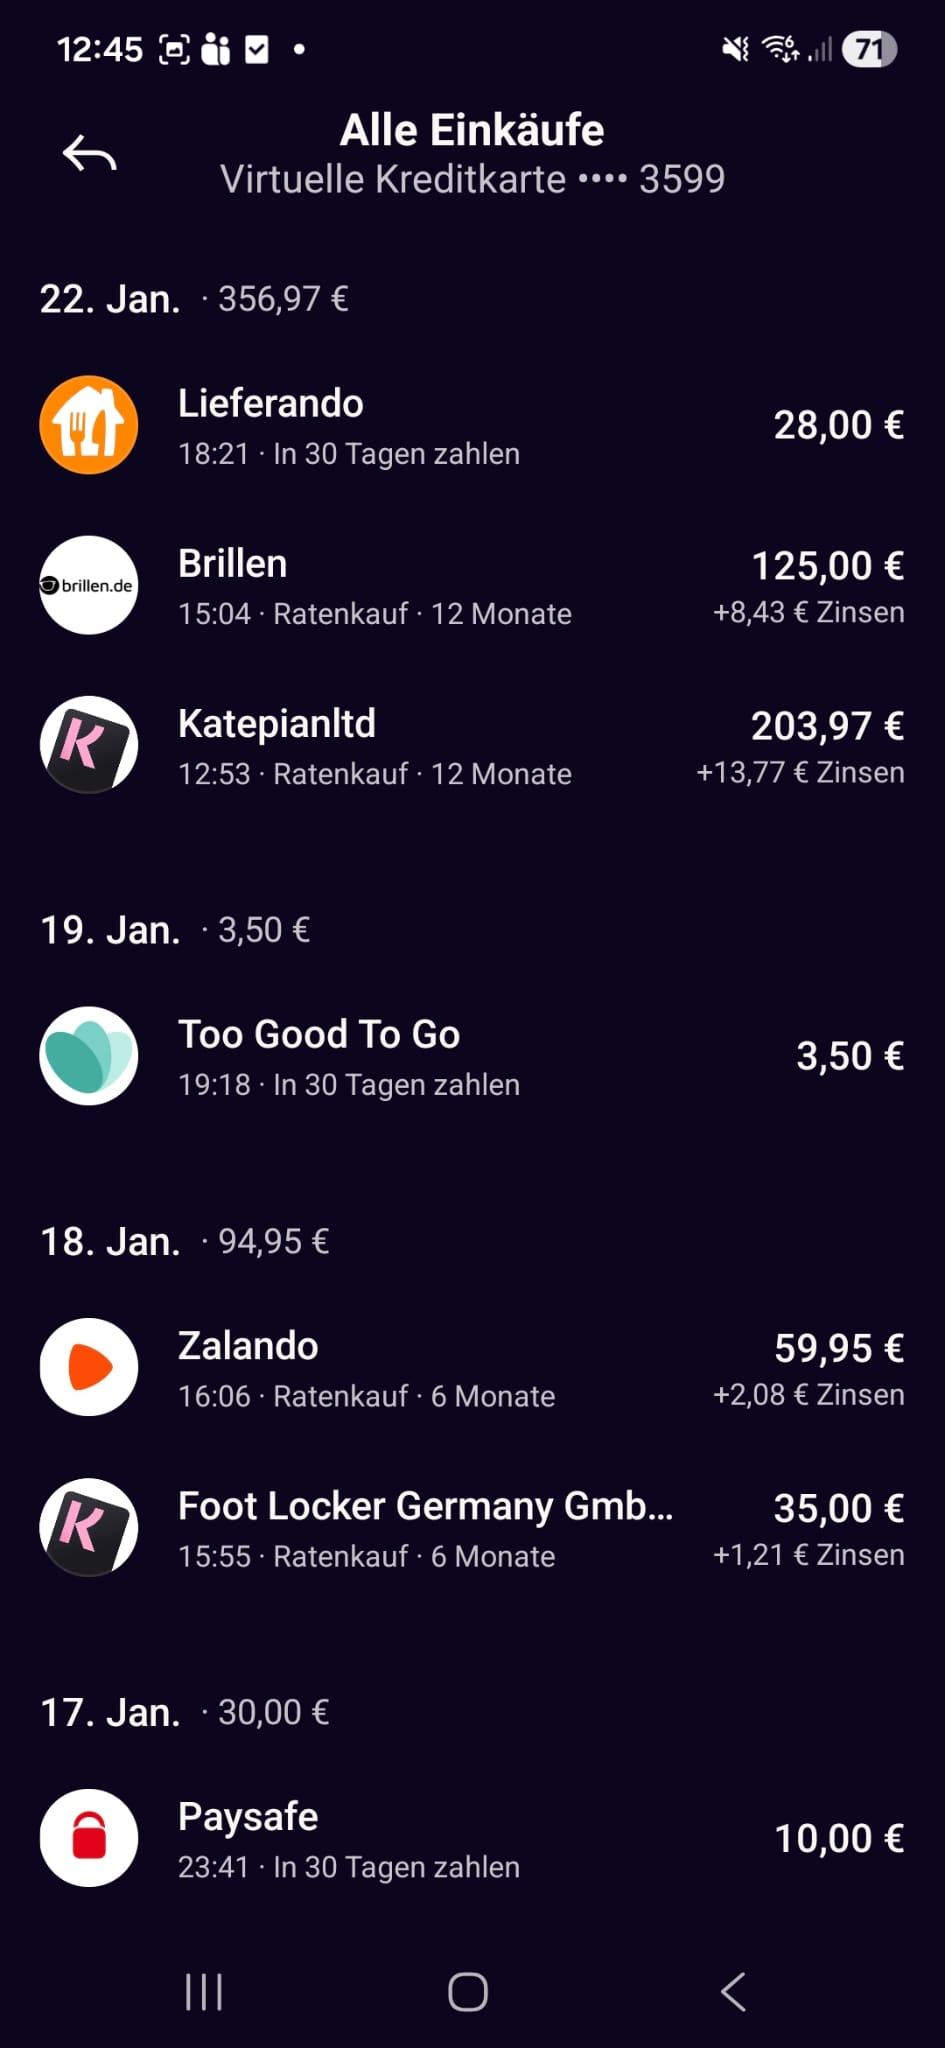View the Zalando 59,95 € amount
Viewport: 945px width, 2048px height.
tap(838, 1348)
